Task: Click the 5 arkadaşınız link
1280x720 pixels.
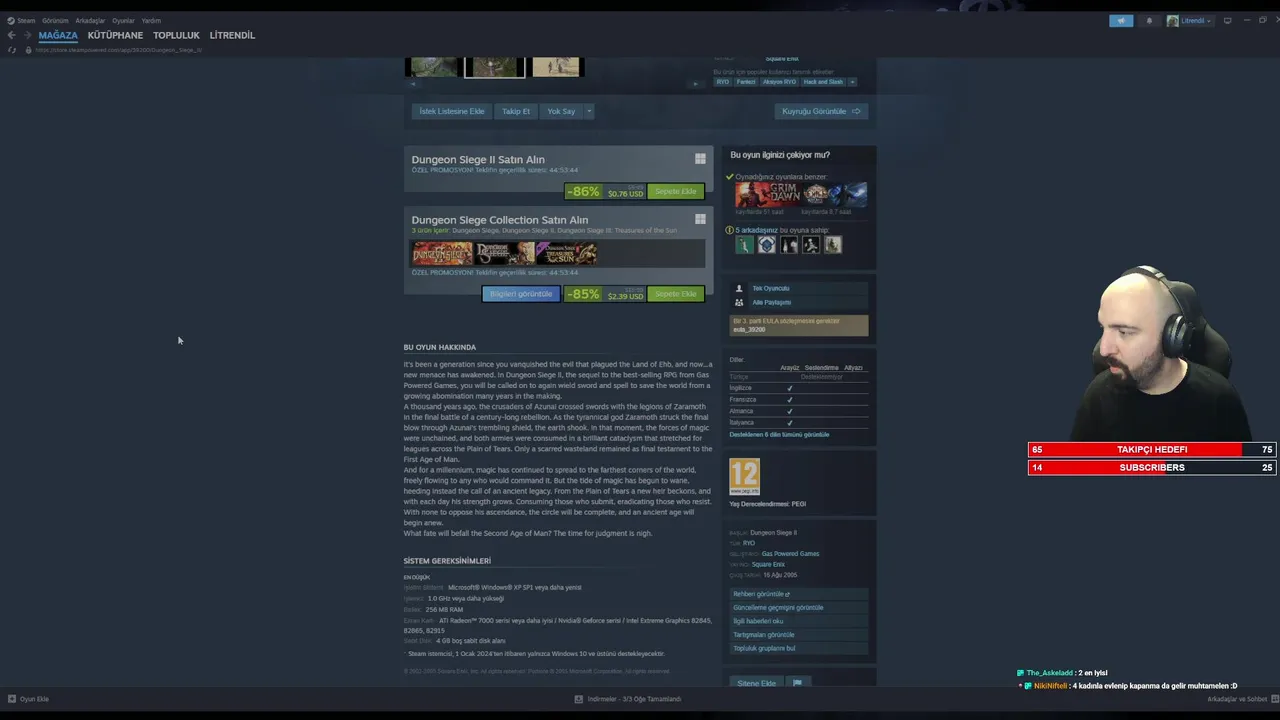Action: click(756, 230)
